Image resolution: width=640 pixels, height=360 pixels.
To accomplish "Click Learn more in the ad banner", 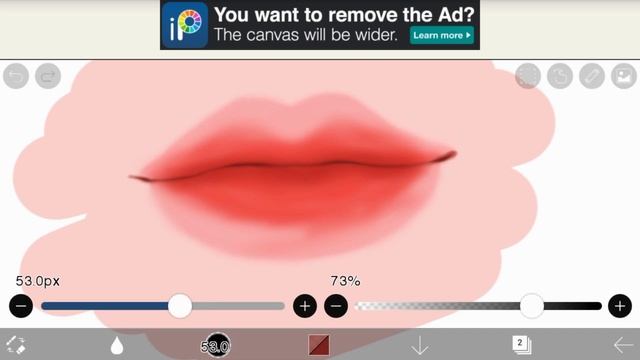I will click(x=442, y=36).
